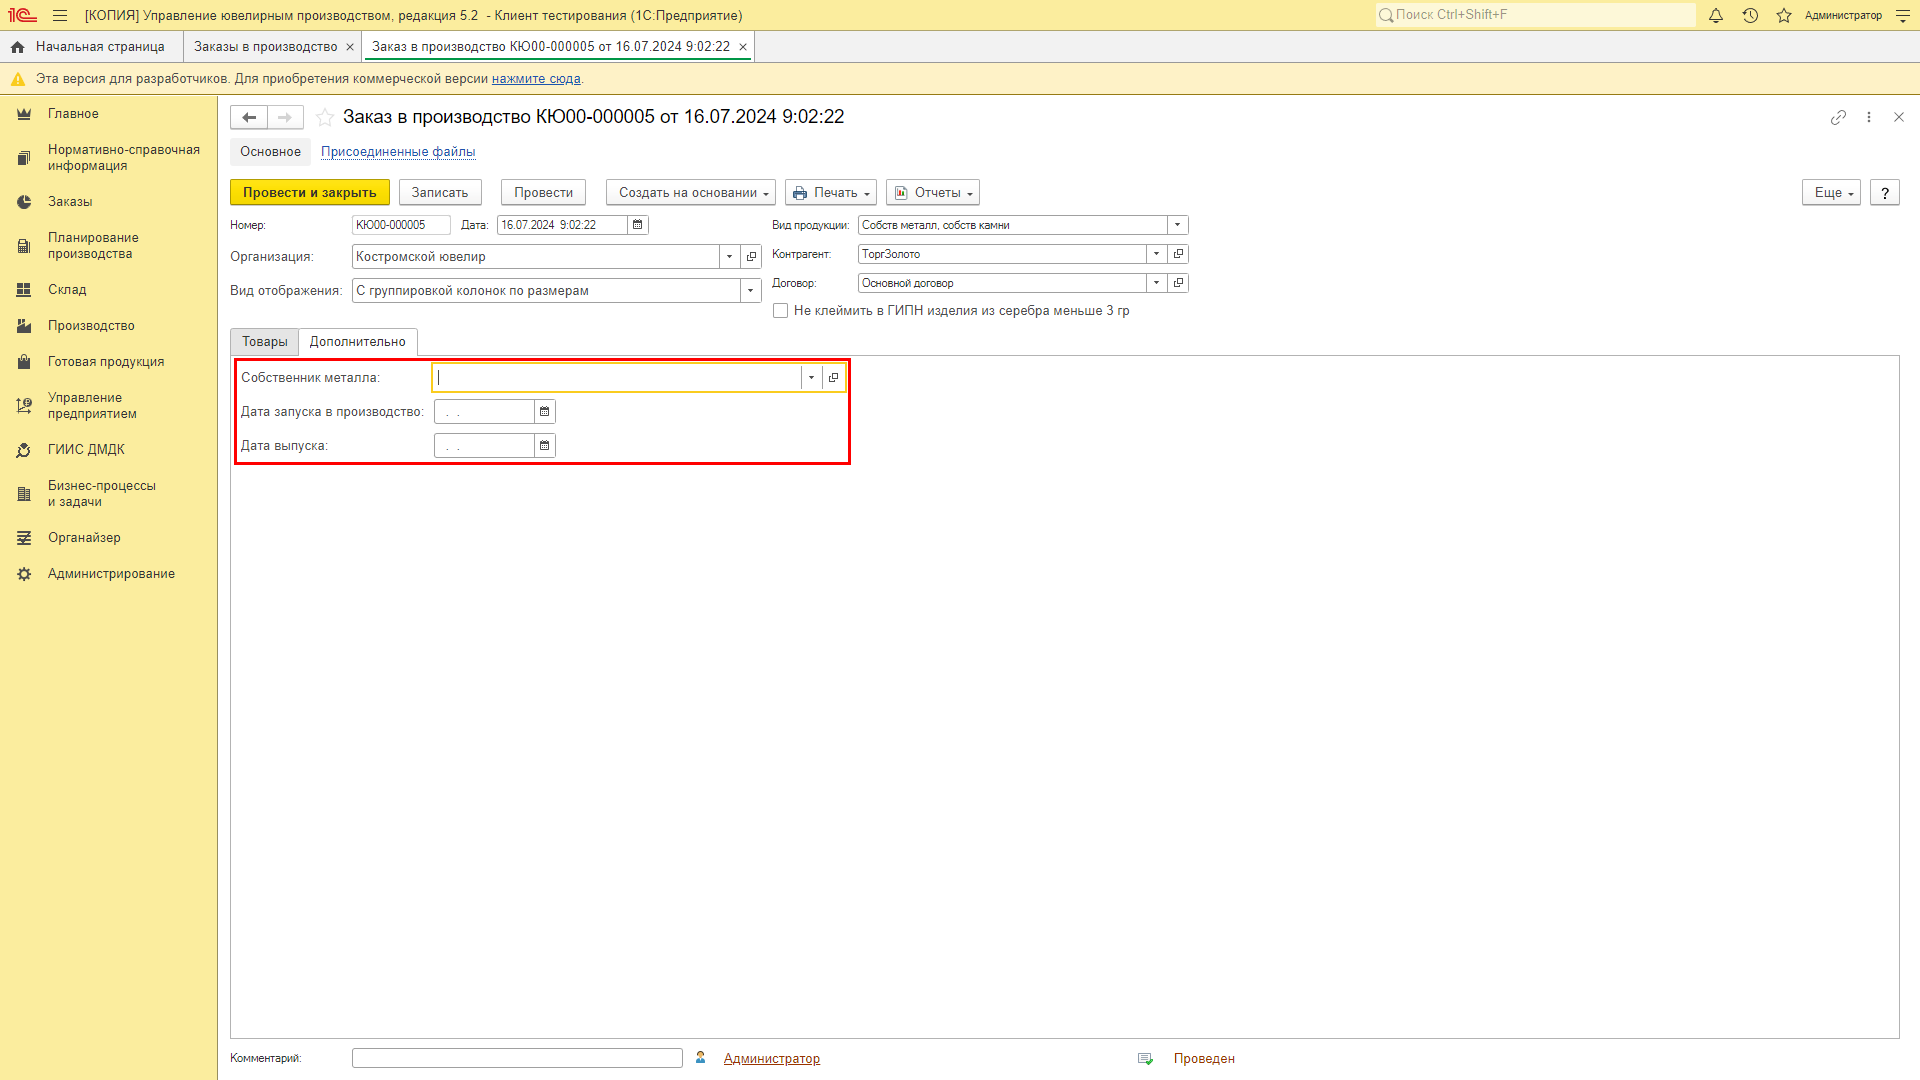Open Заказы section in sidebar

108,202
